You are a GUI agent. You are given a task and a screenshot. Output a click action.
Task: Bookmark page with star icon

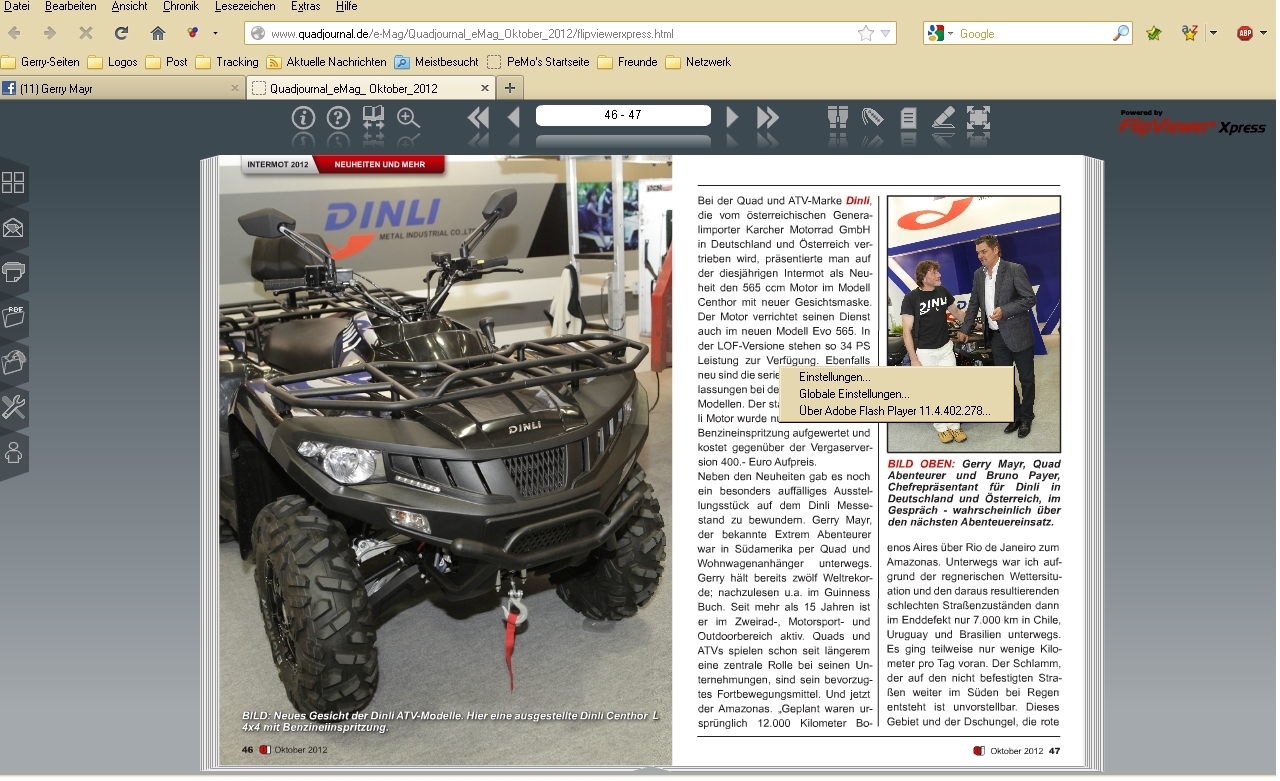pos(866,33)
